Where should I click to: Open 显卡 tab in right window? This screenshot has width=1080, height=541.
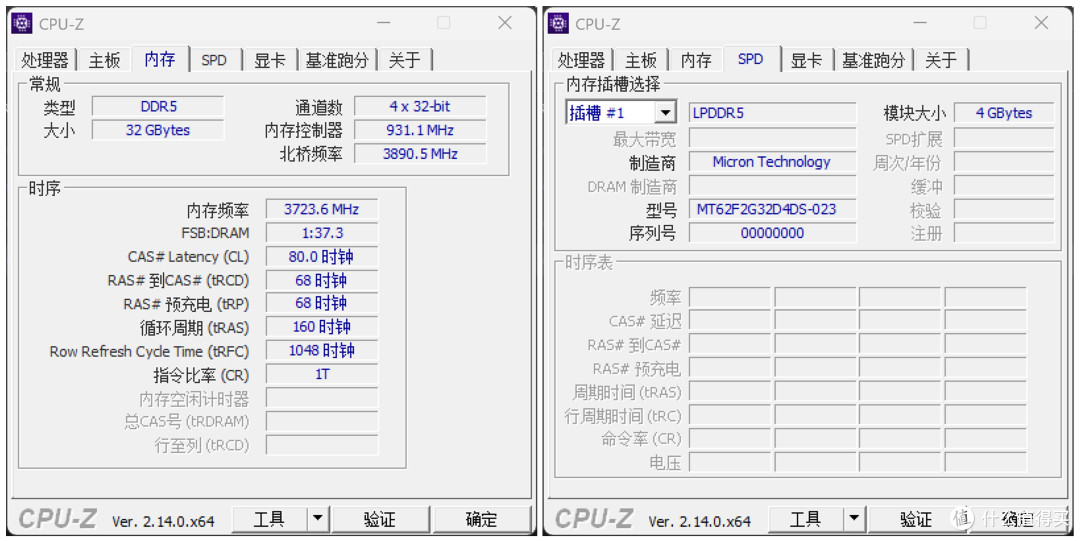[806, 60]
